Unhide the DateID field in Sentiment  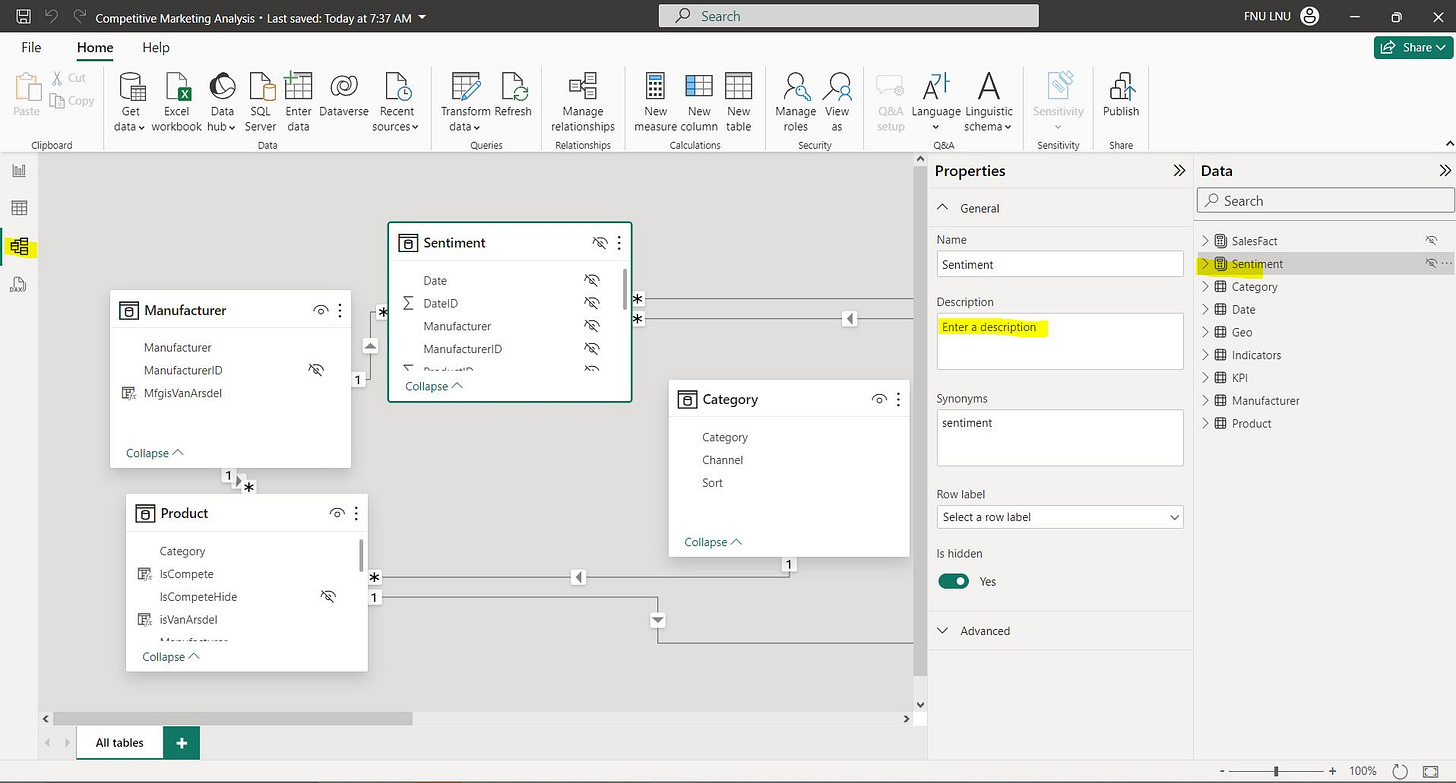pyautogui.click(x=592, y=303)
